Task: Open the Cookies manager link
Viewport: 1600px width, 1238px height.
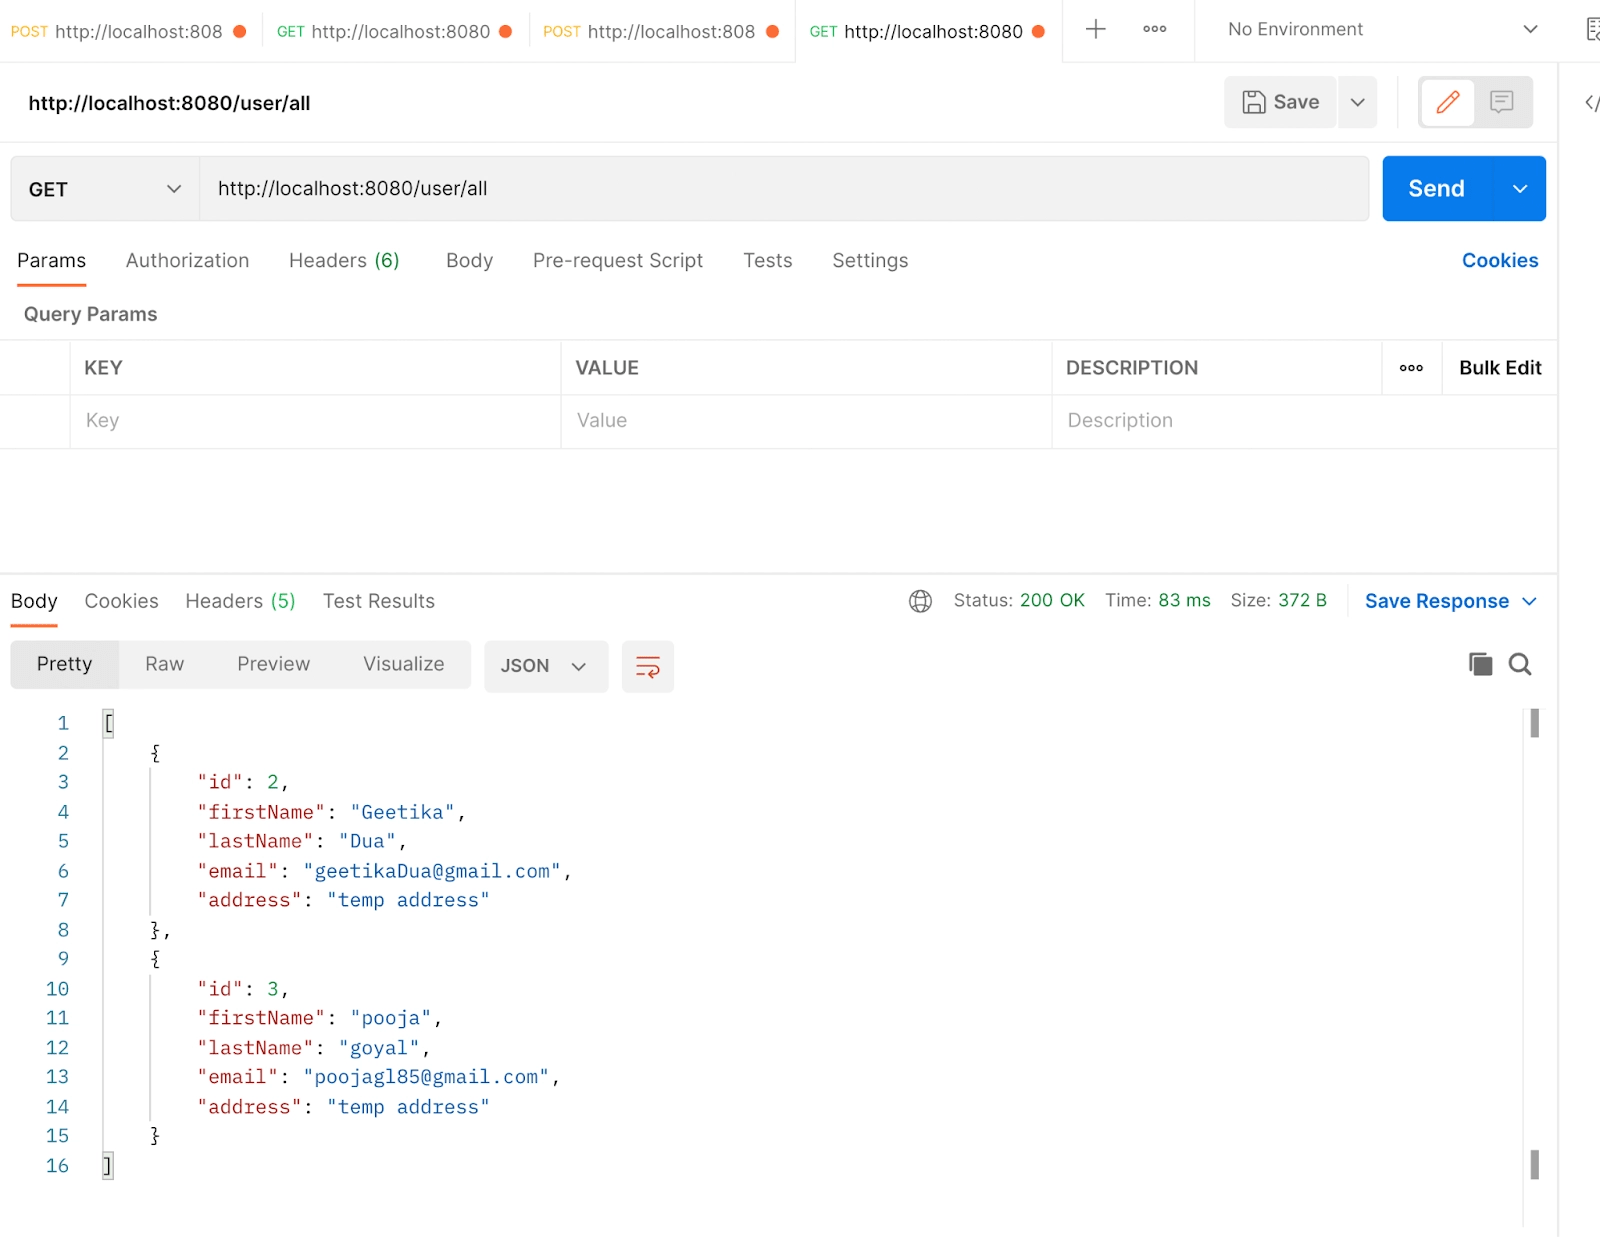Action: pyautogui.click(x=1499, y=260)
